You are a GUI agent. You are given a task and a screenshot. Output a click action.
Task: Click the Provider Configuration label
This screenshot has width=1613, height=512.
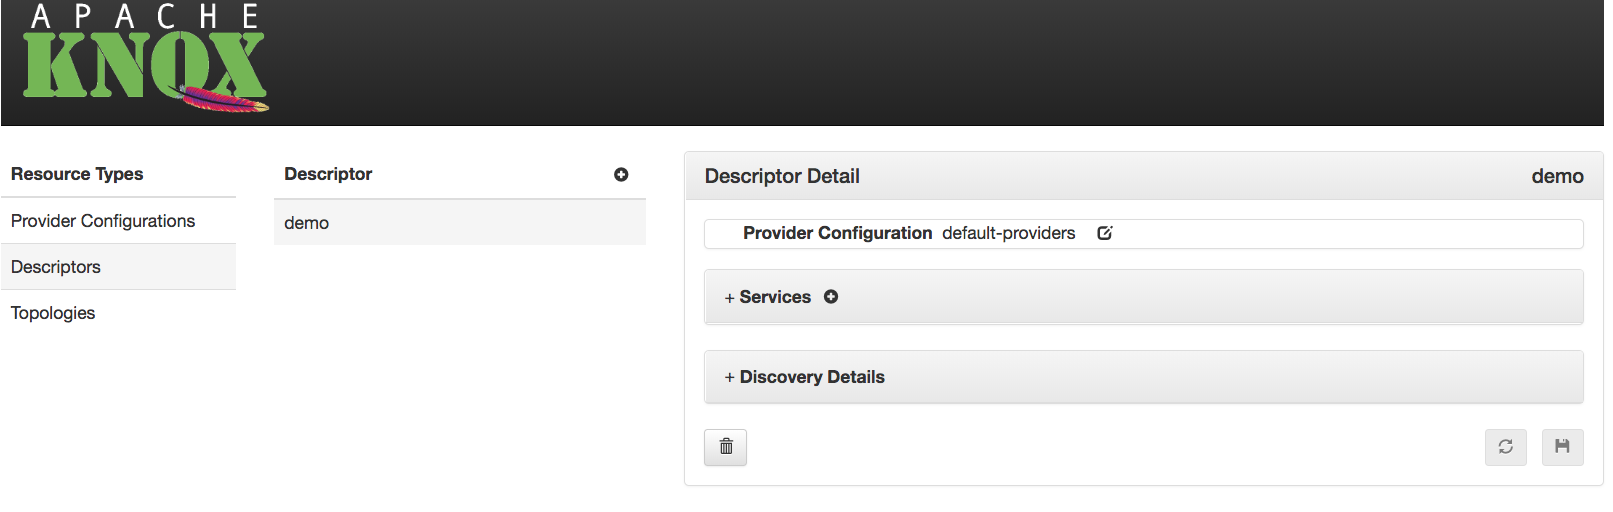837,233
